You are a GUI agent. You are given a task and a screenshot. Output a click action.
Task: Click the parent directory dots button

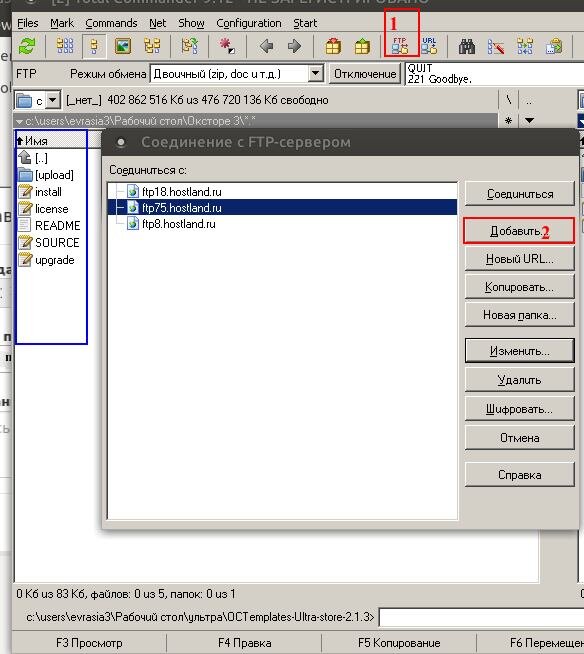tap(529, 100)
